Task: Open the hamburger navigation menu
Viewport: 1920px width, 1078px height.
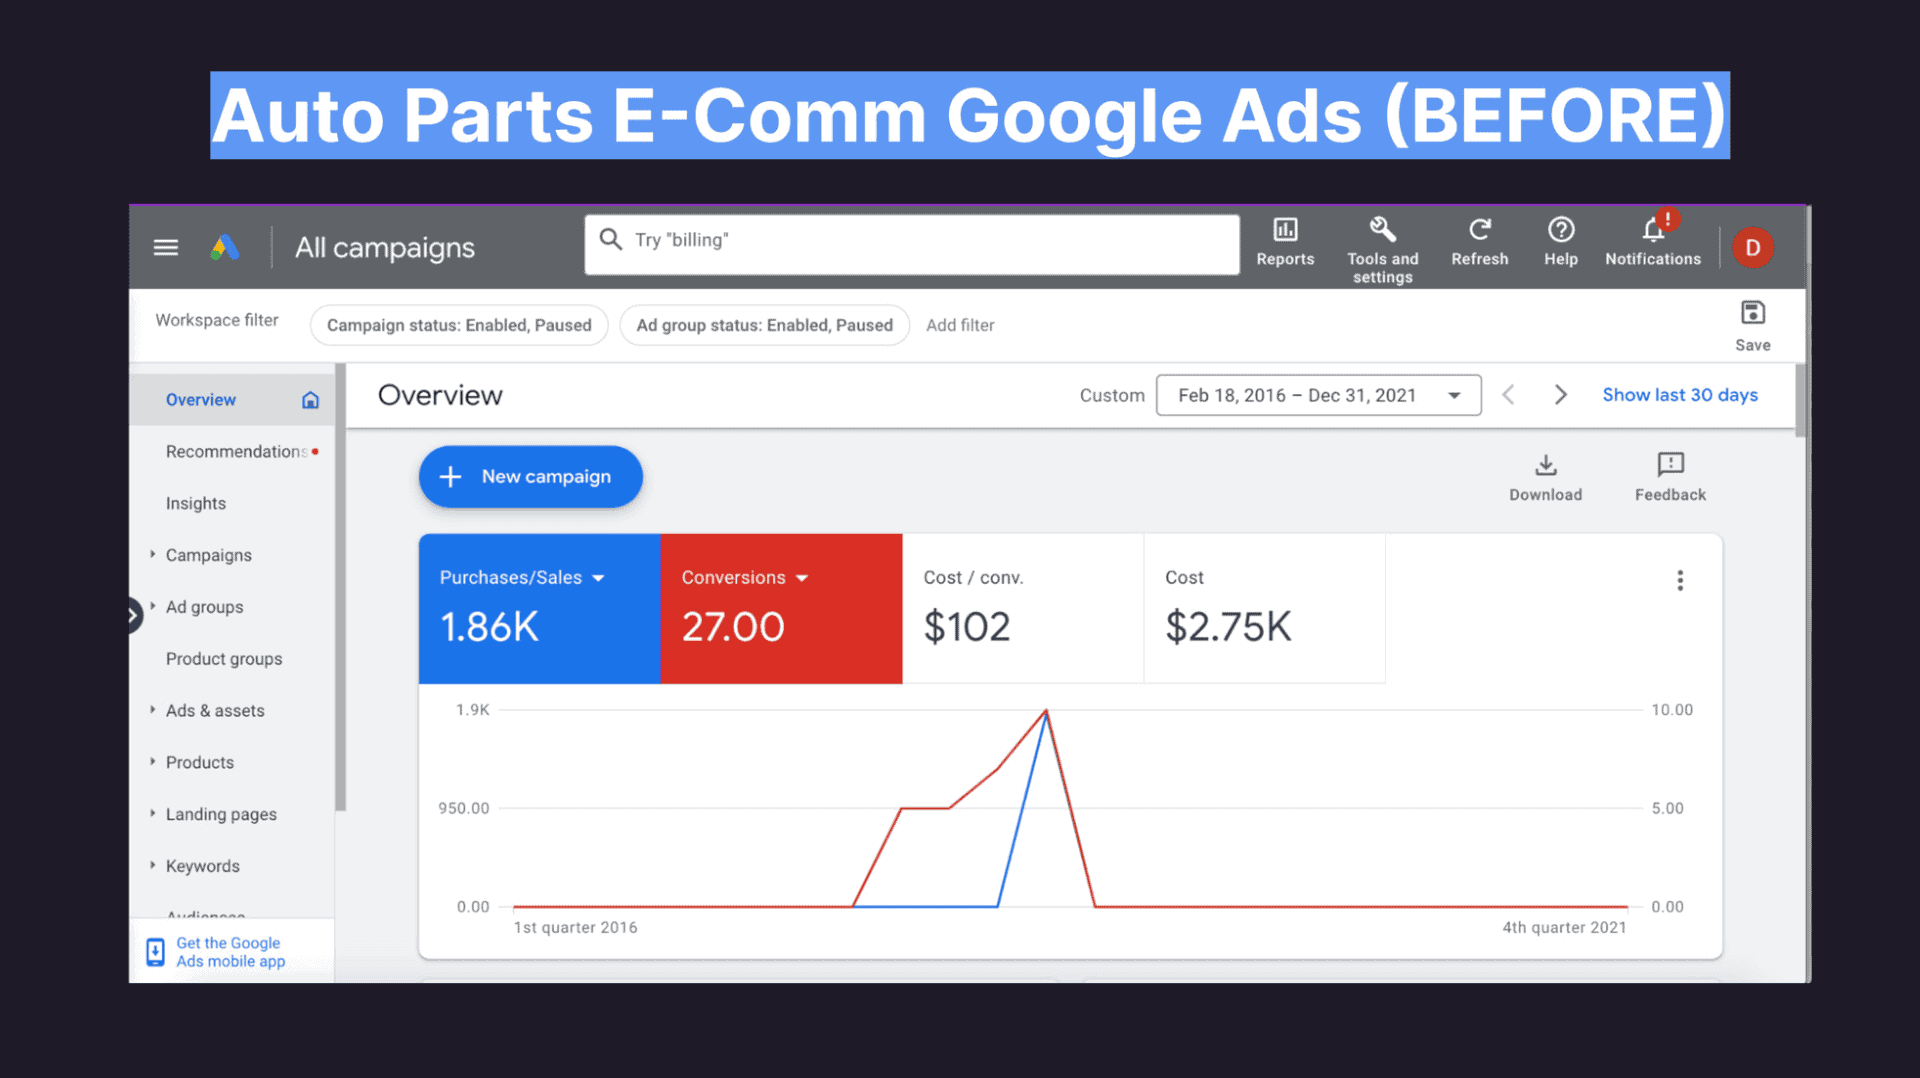Action: (x=165, y=247)
